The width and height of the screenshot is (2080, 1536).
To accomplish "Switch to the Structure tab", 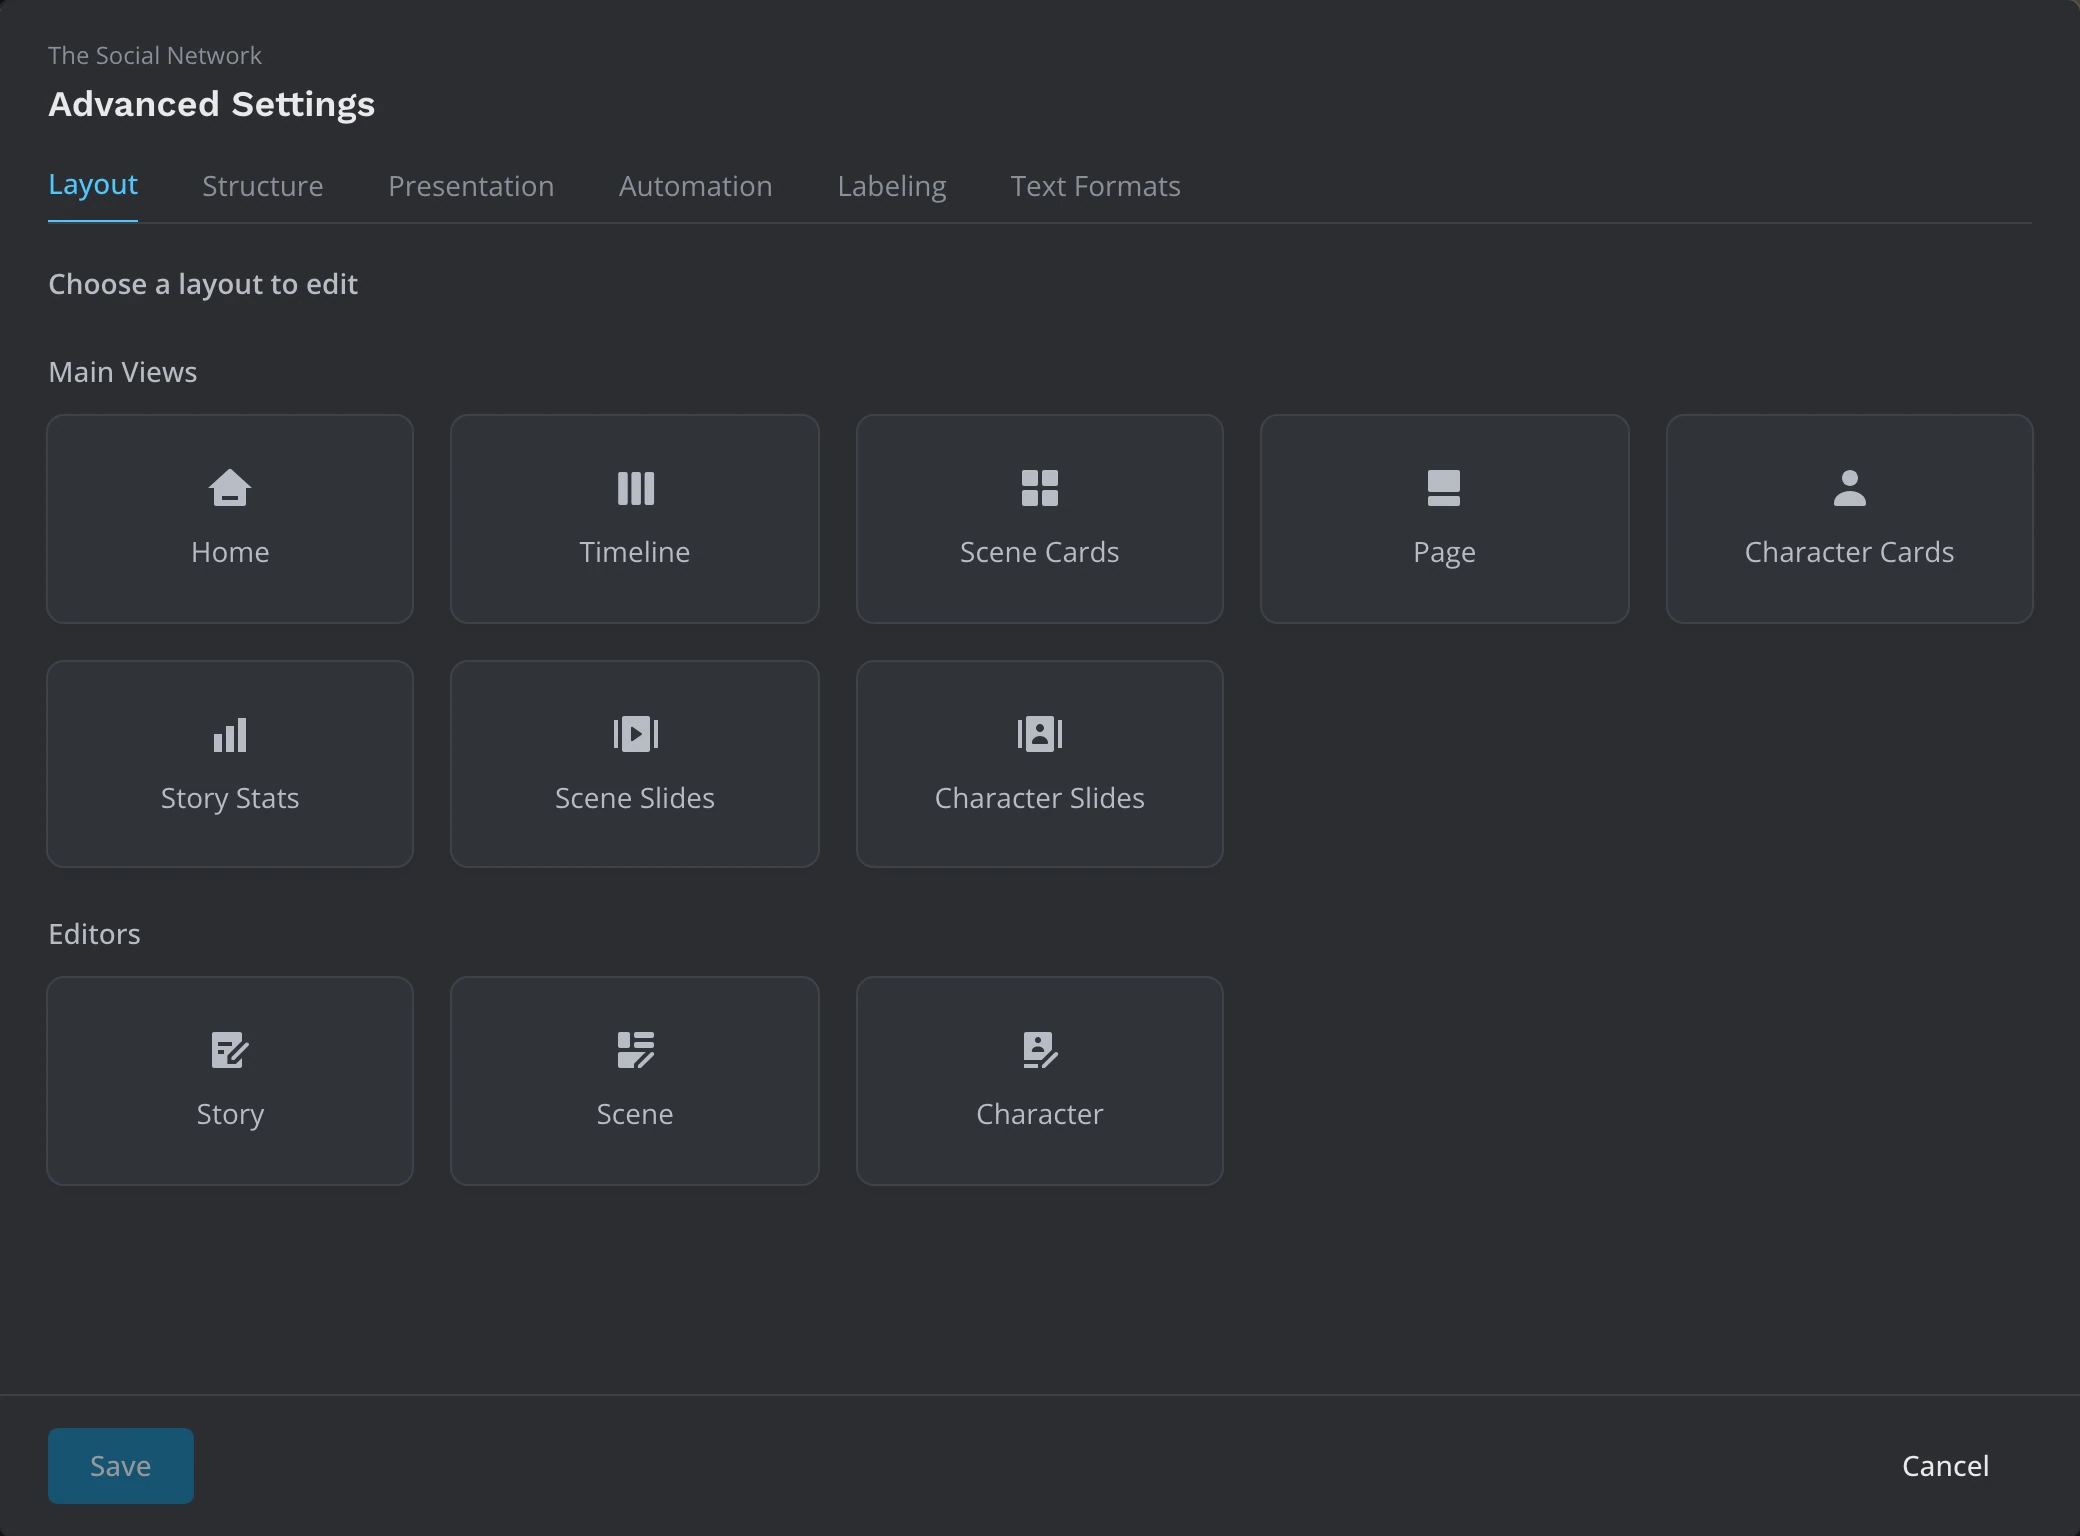I will (x=262, y=186).
